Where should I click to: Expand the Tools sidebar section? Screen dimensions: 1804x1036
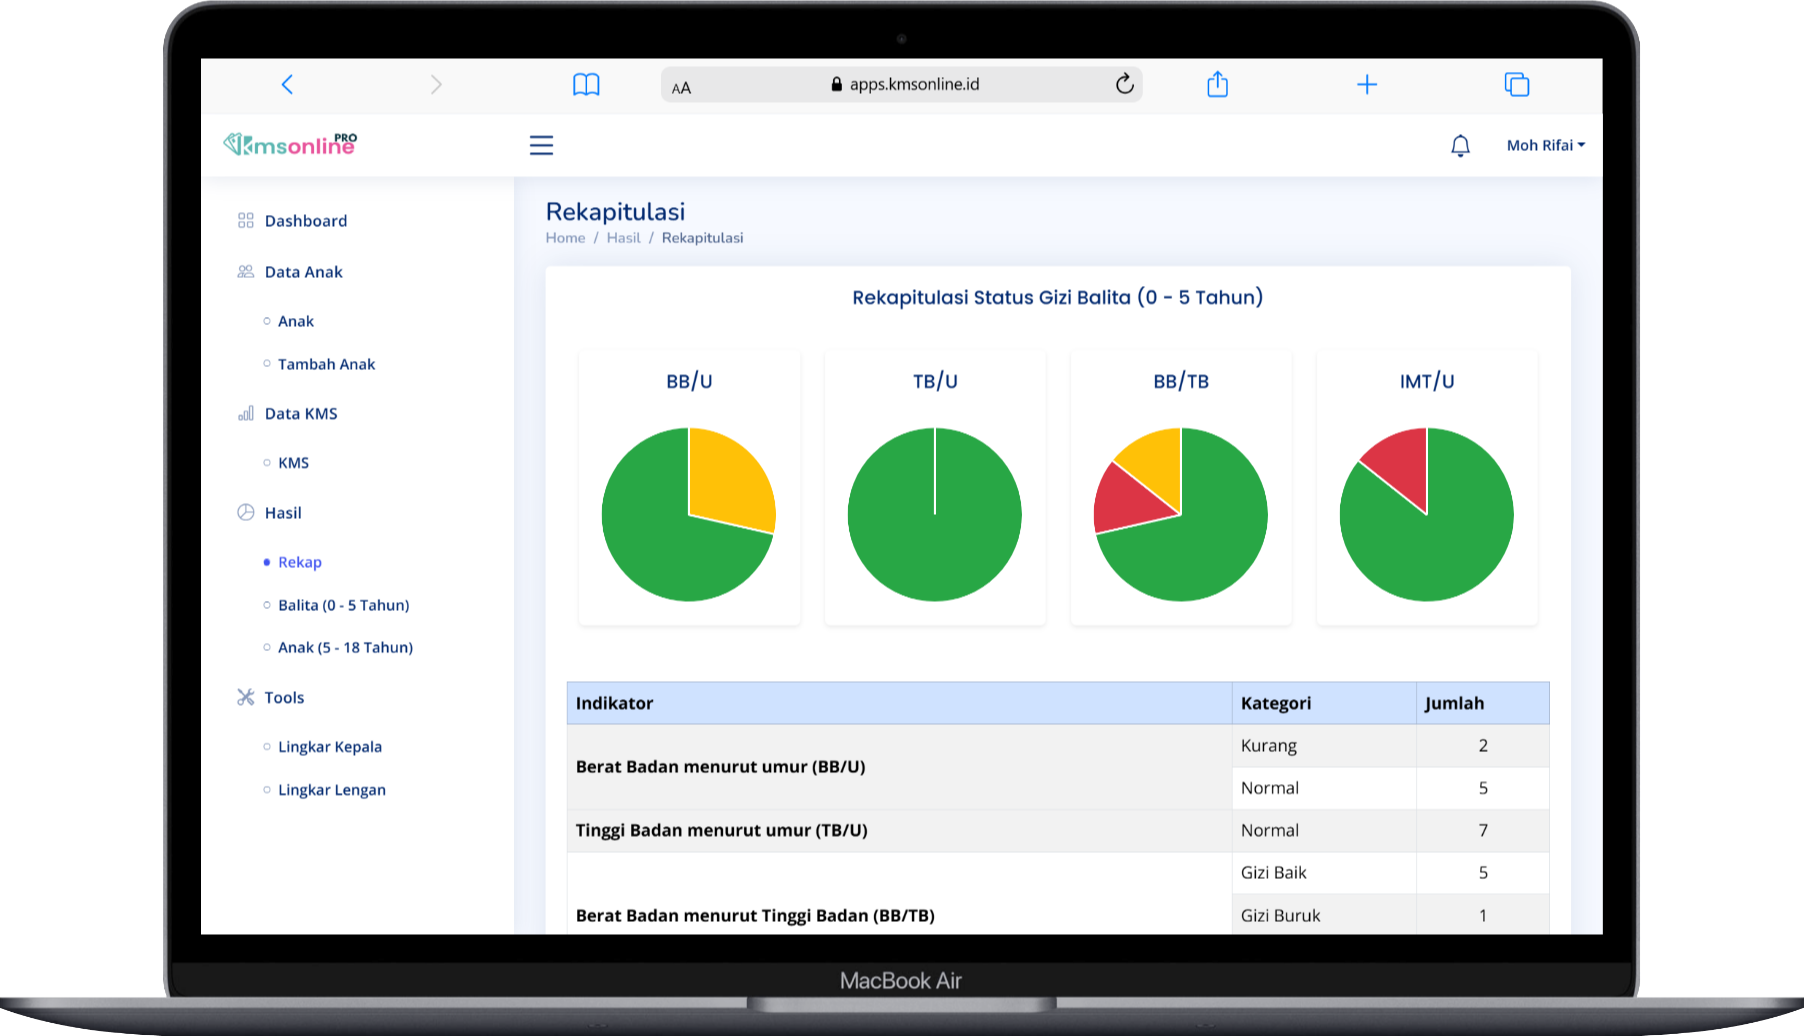[x=284, y=698]
